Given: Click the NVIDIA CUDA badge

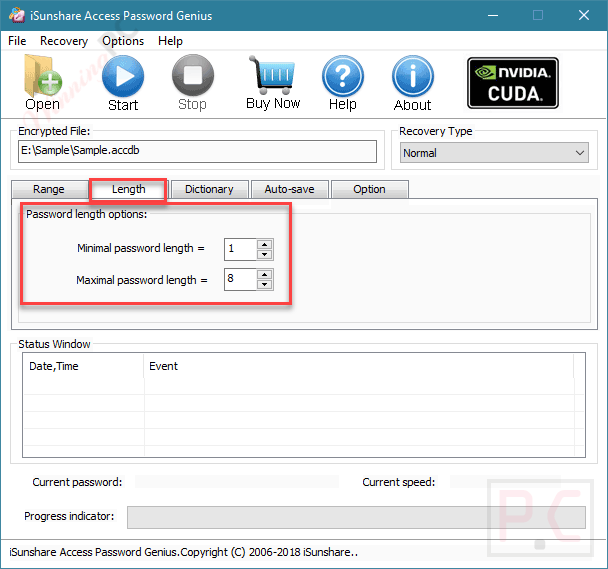Looking at the screenshot, I should pos(513,83).
